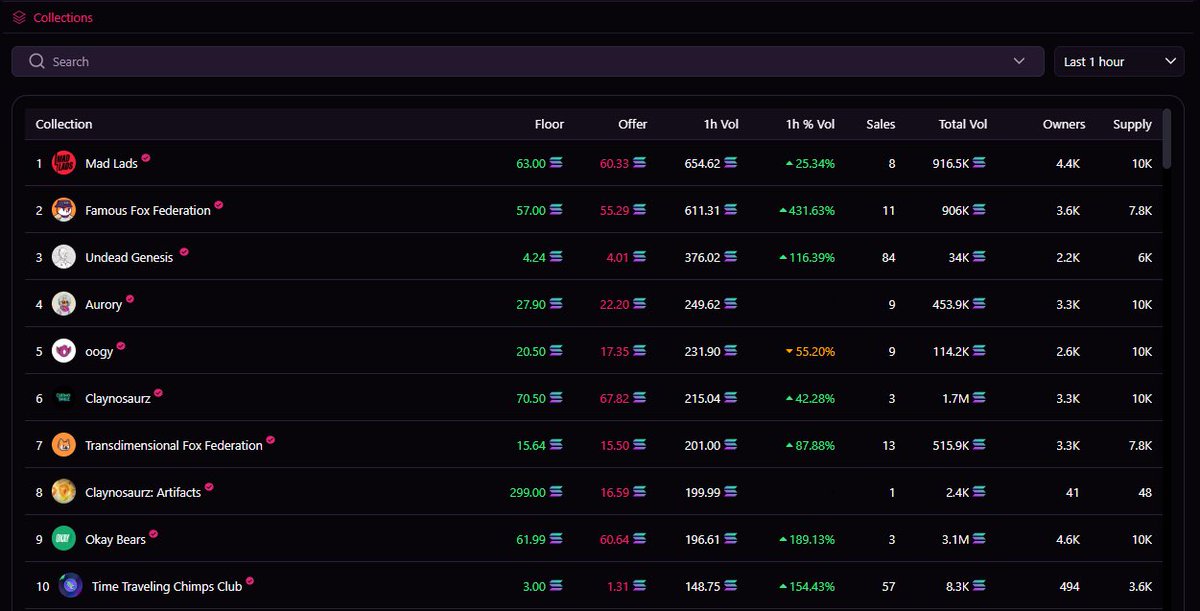Sort by Collection column header
The width and height of the screenshot is (1200, 611).
click(64, 124)
